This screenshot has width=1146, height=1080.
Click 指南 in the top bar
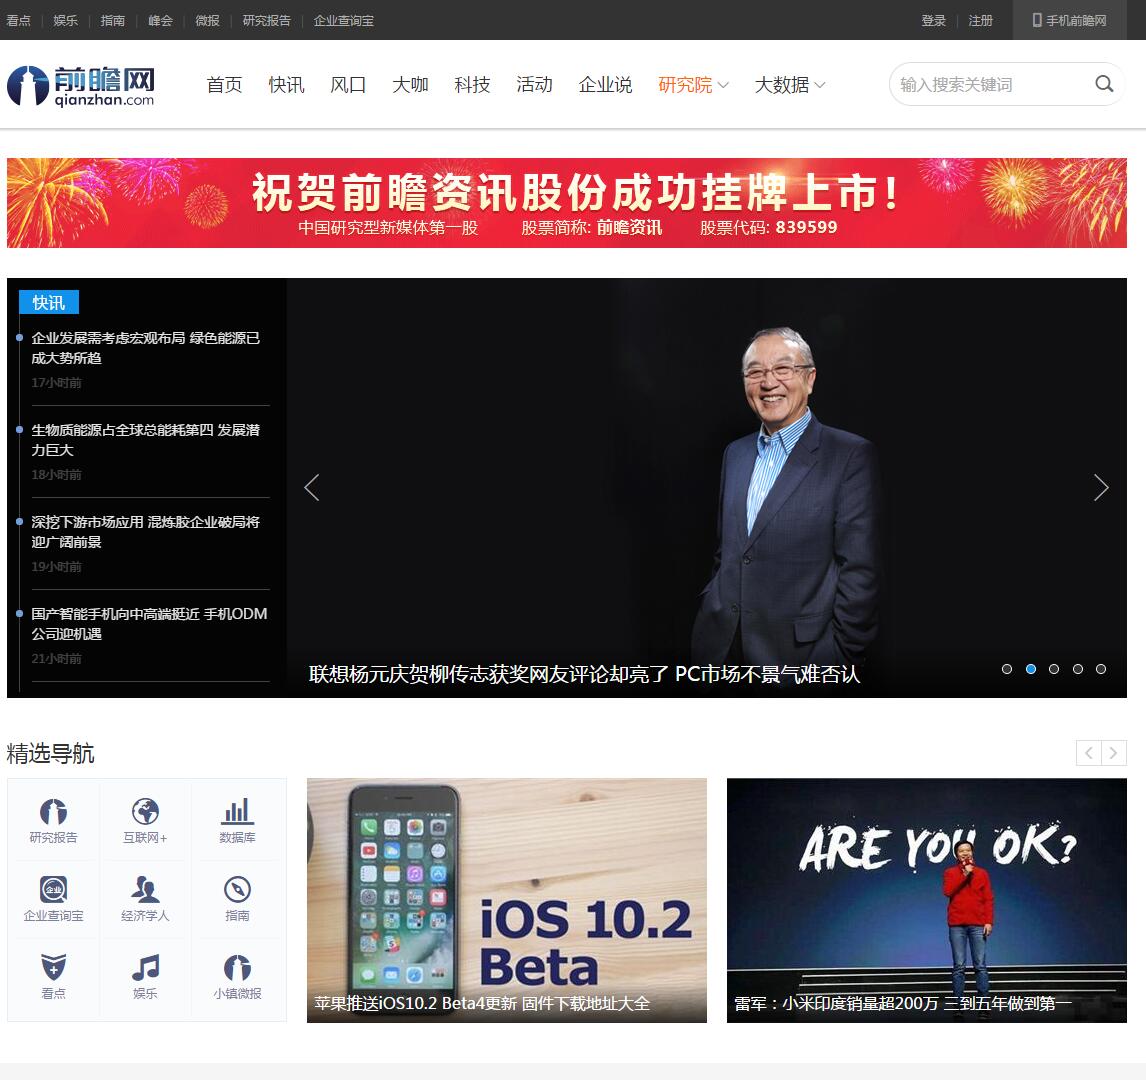[113, 20]
